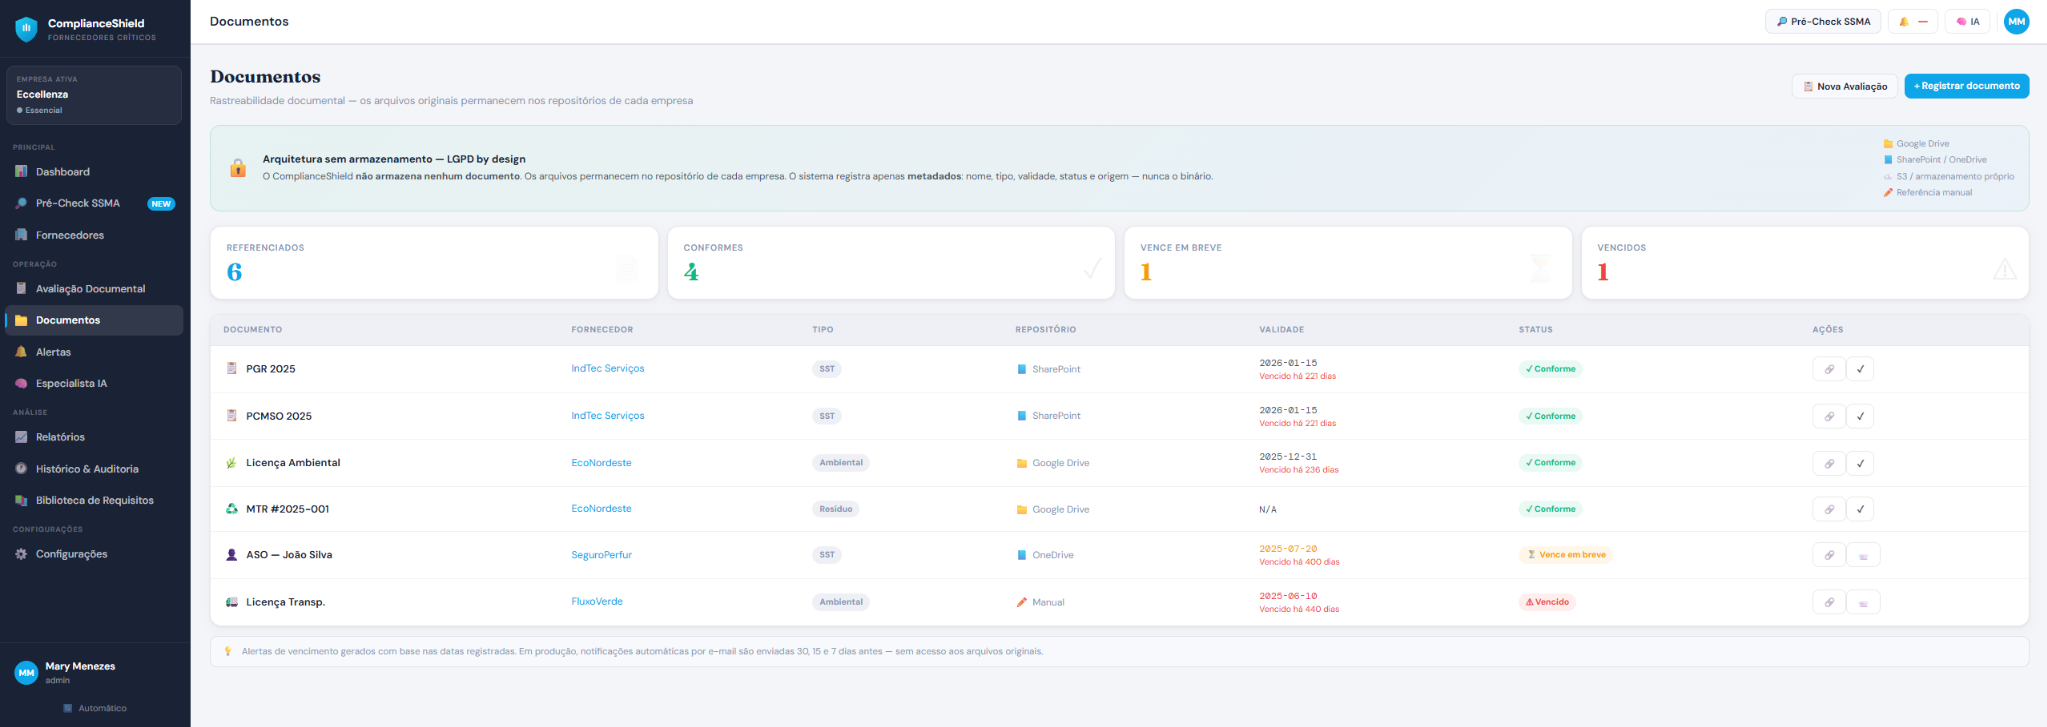Click the checkmark action for PCMSO 2025
2047x727 pixels.
point(1860,416)
